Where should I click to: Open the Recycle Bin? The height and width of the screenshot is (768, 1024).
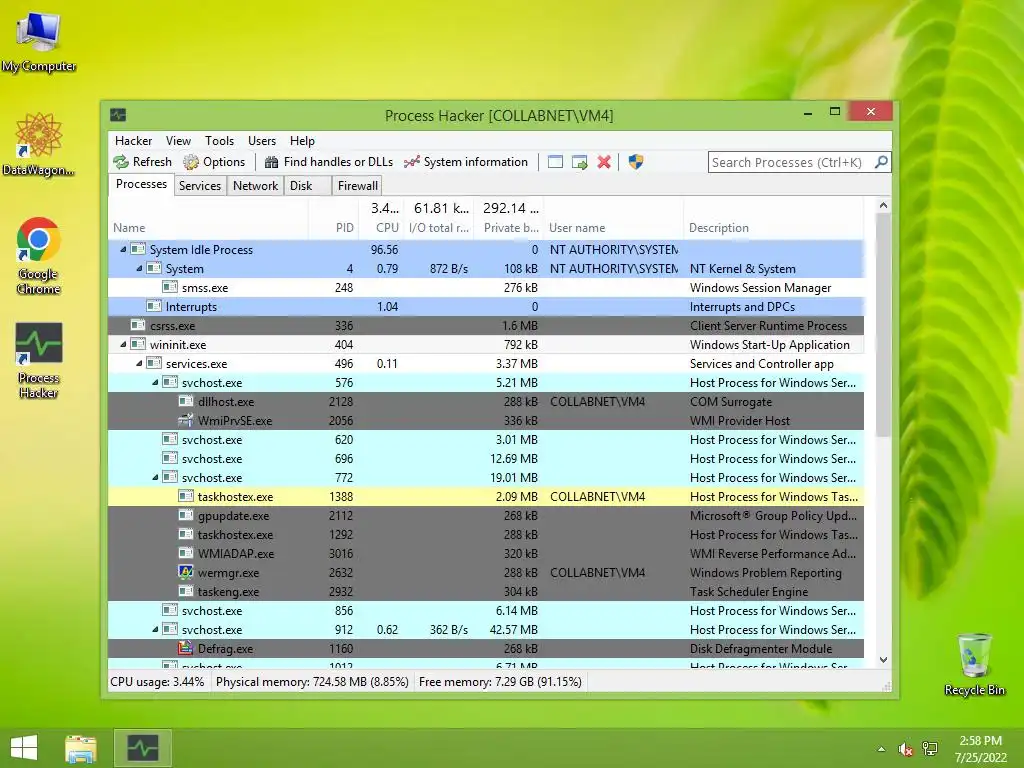point(974,664)
